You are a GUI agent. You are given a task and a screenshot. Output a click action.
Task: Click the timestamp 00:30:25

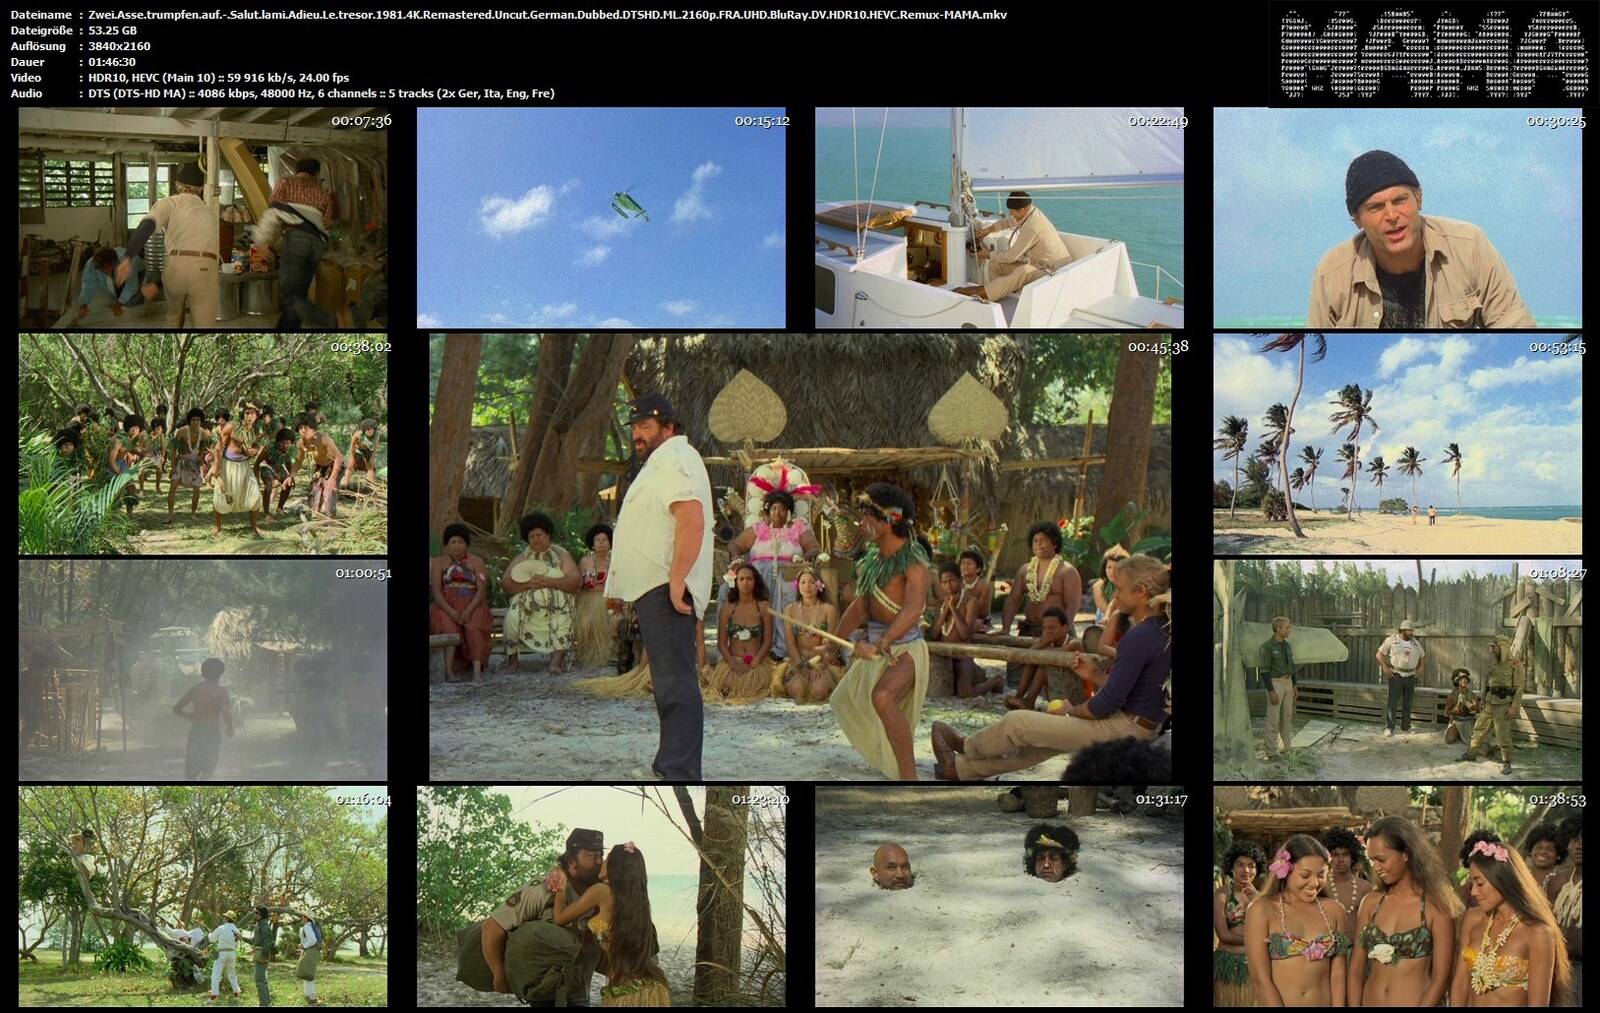[x=1556, y=121]
